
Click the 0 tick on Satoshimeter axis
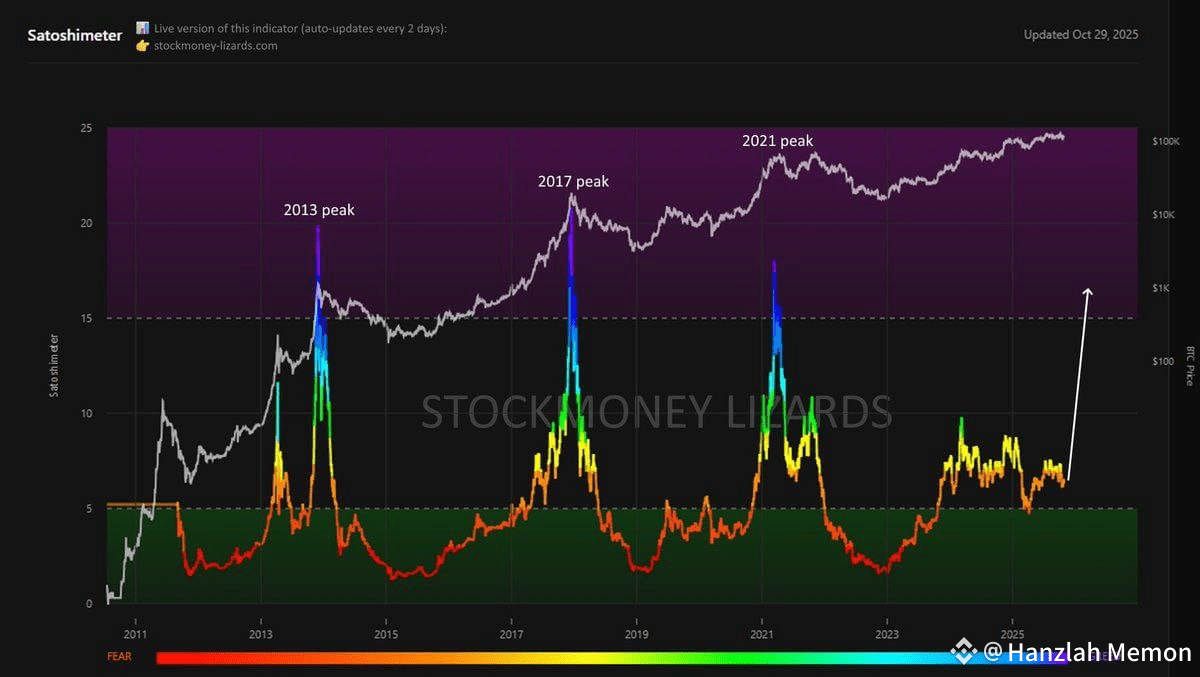click(x=90, y=603)
